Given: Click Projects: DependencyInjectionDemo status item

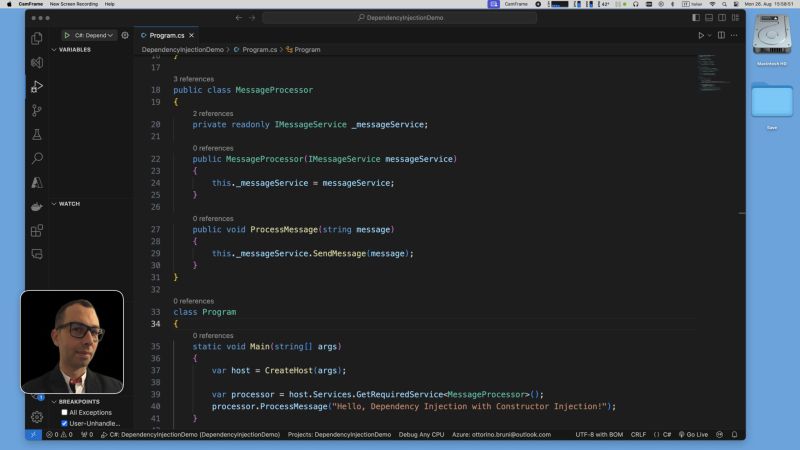Looking at the screenshot, I should 339,435.
